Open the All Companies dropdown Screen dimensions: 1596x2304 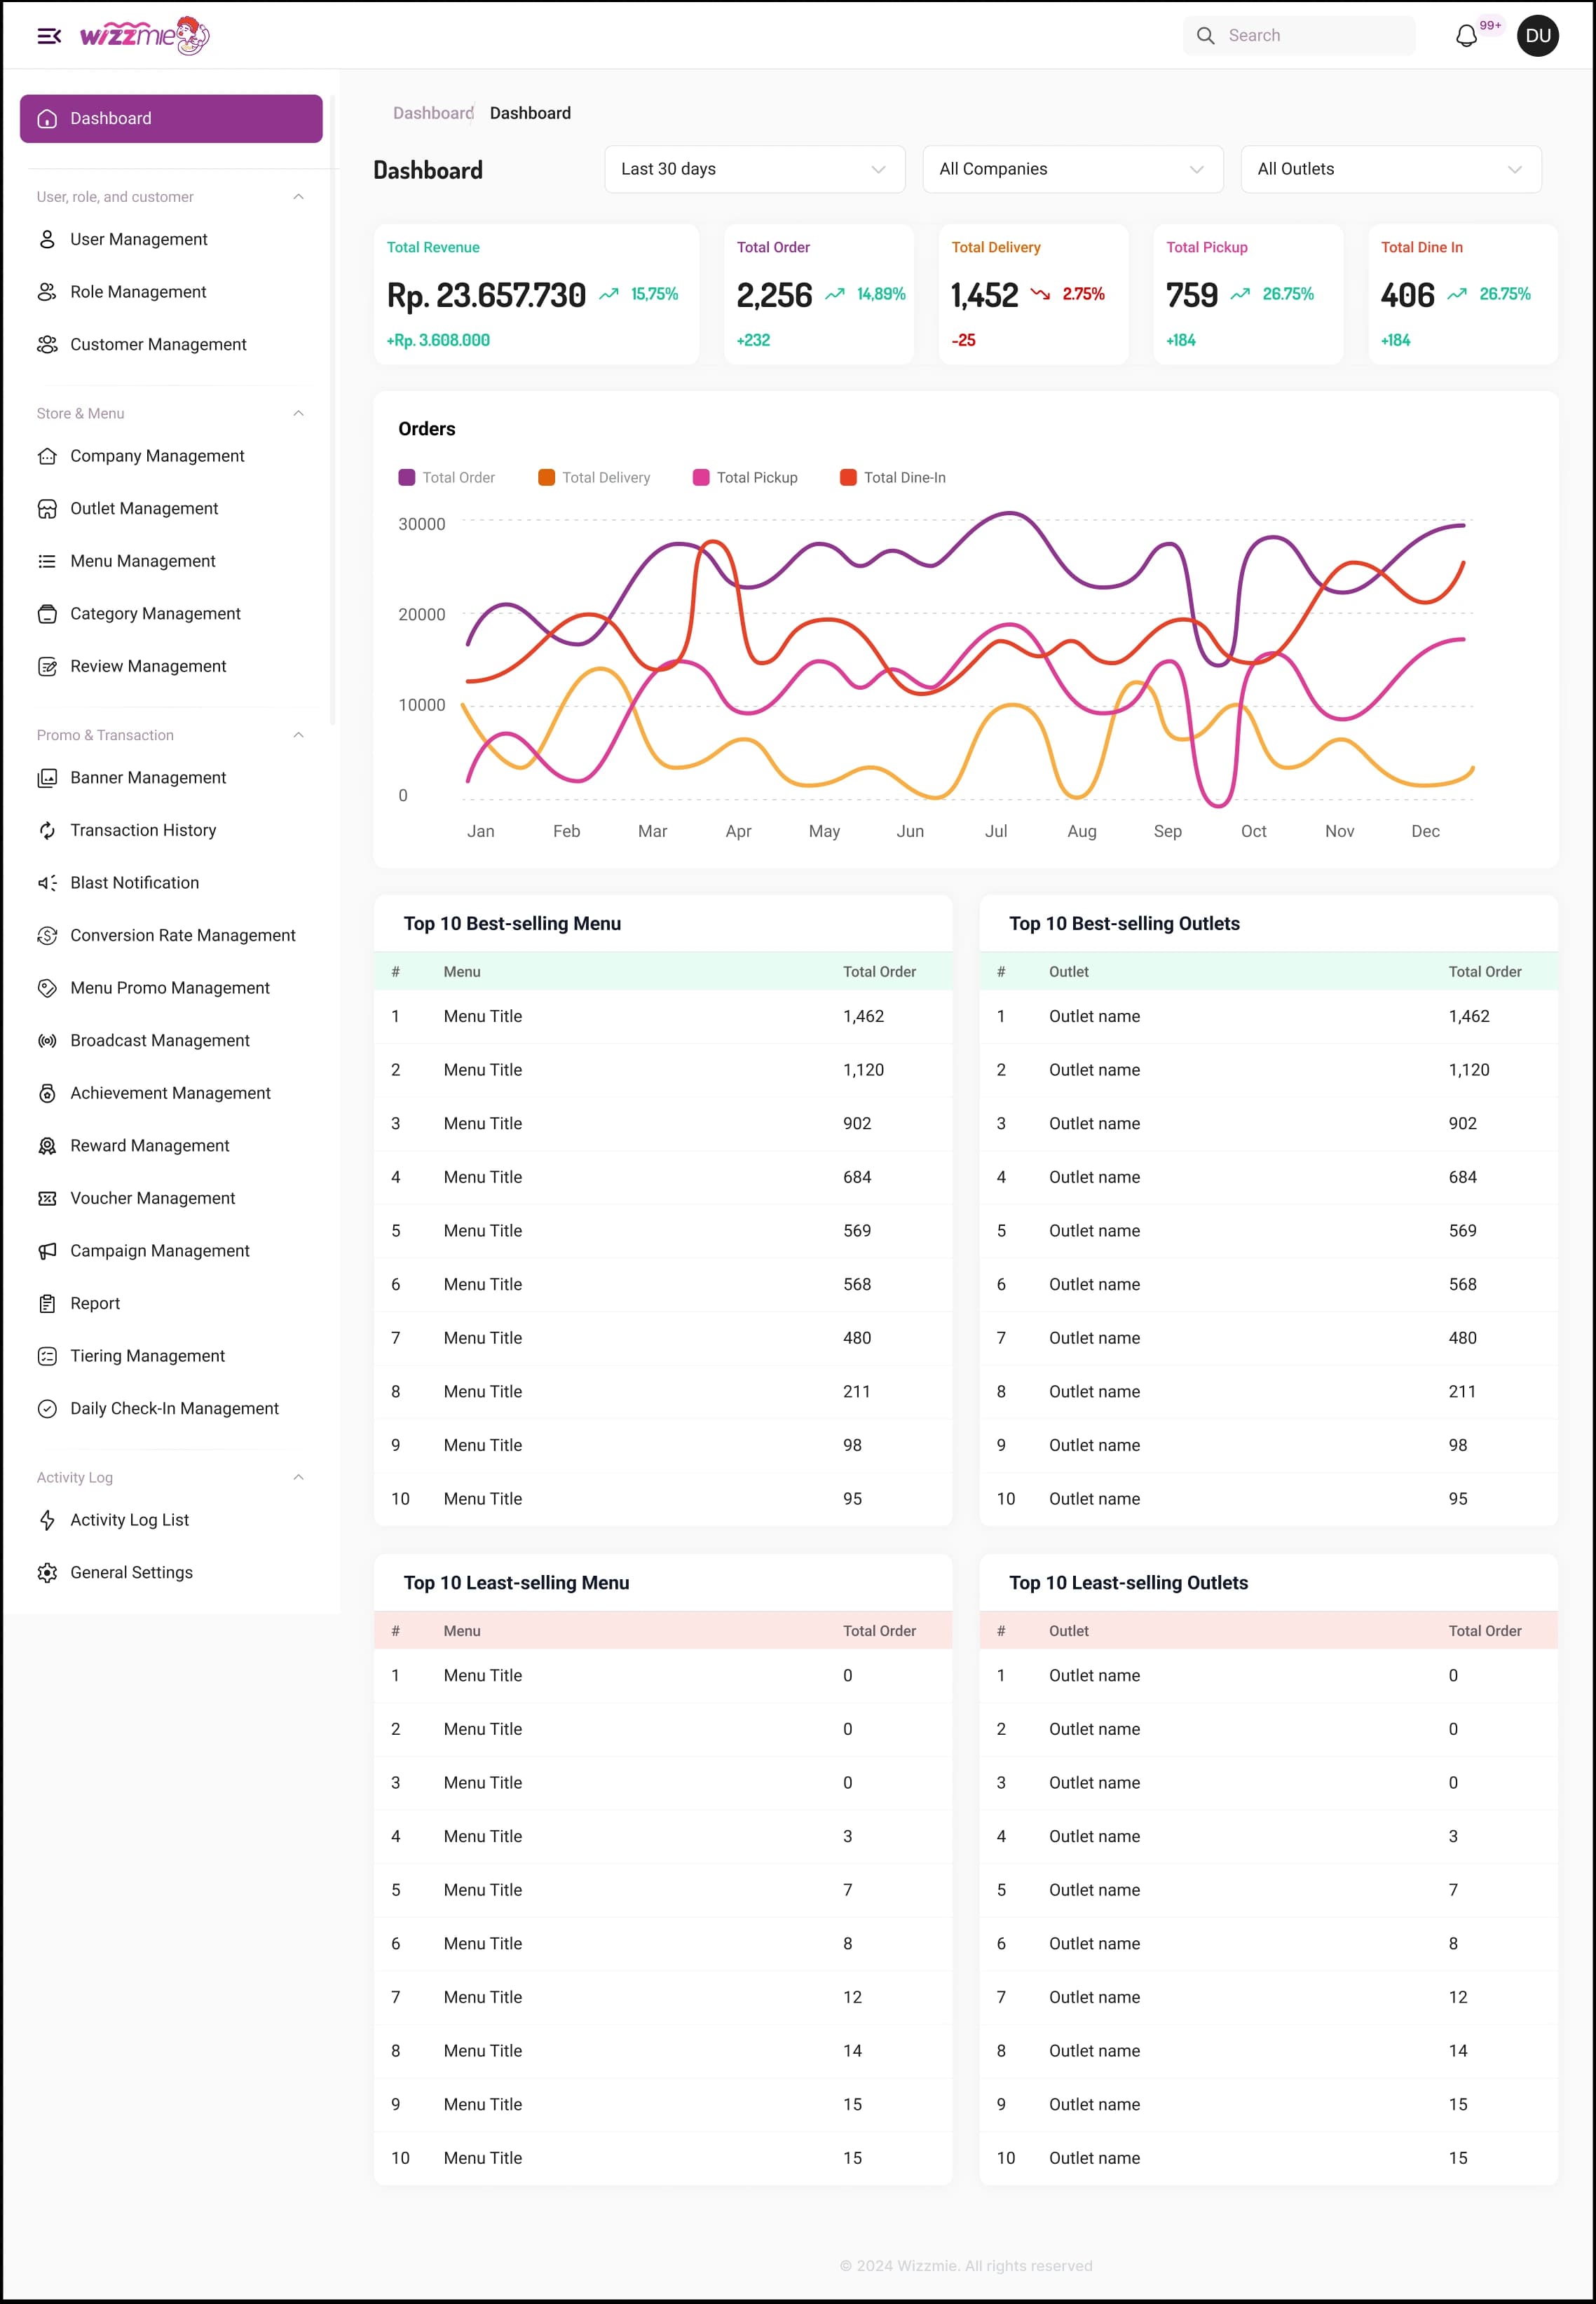tap(1072, 168)
